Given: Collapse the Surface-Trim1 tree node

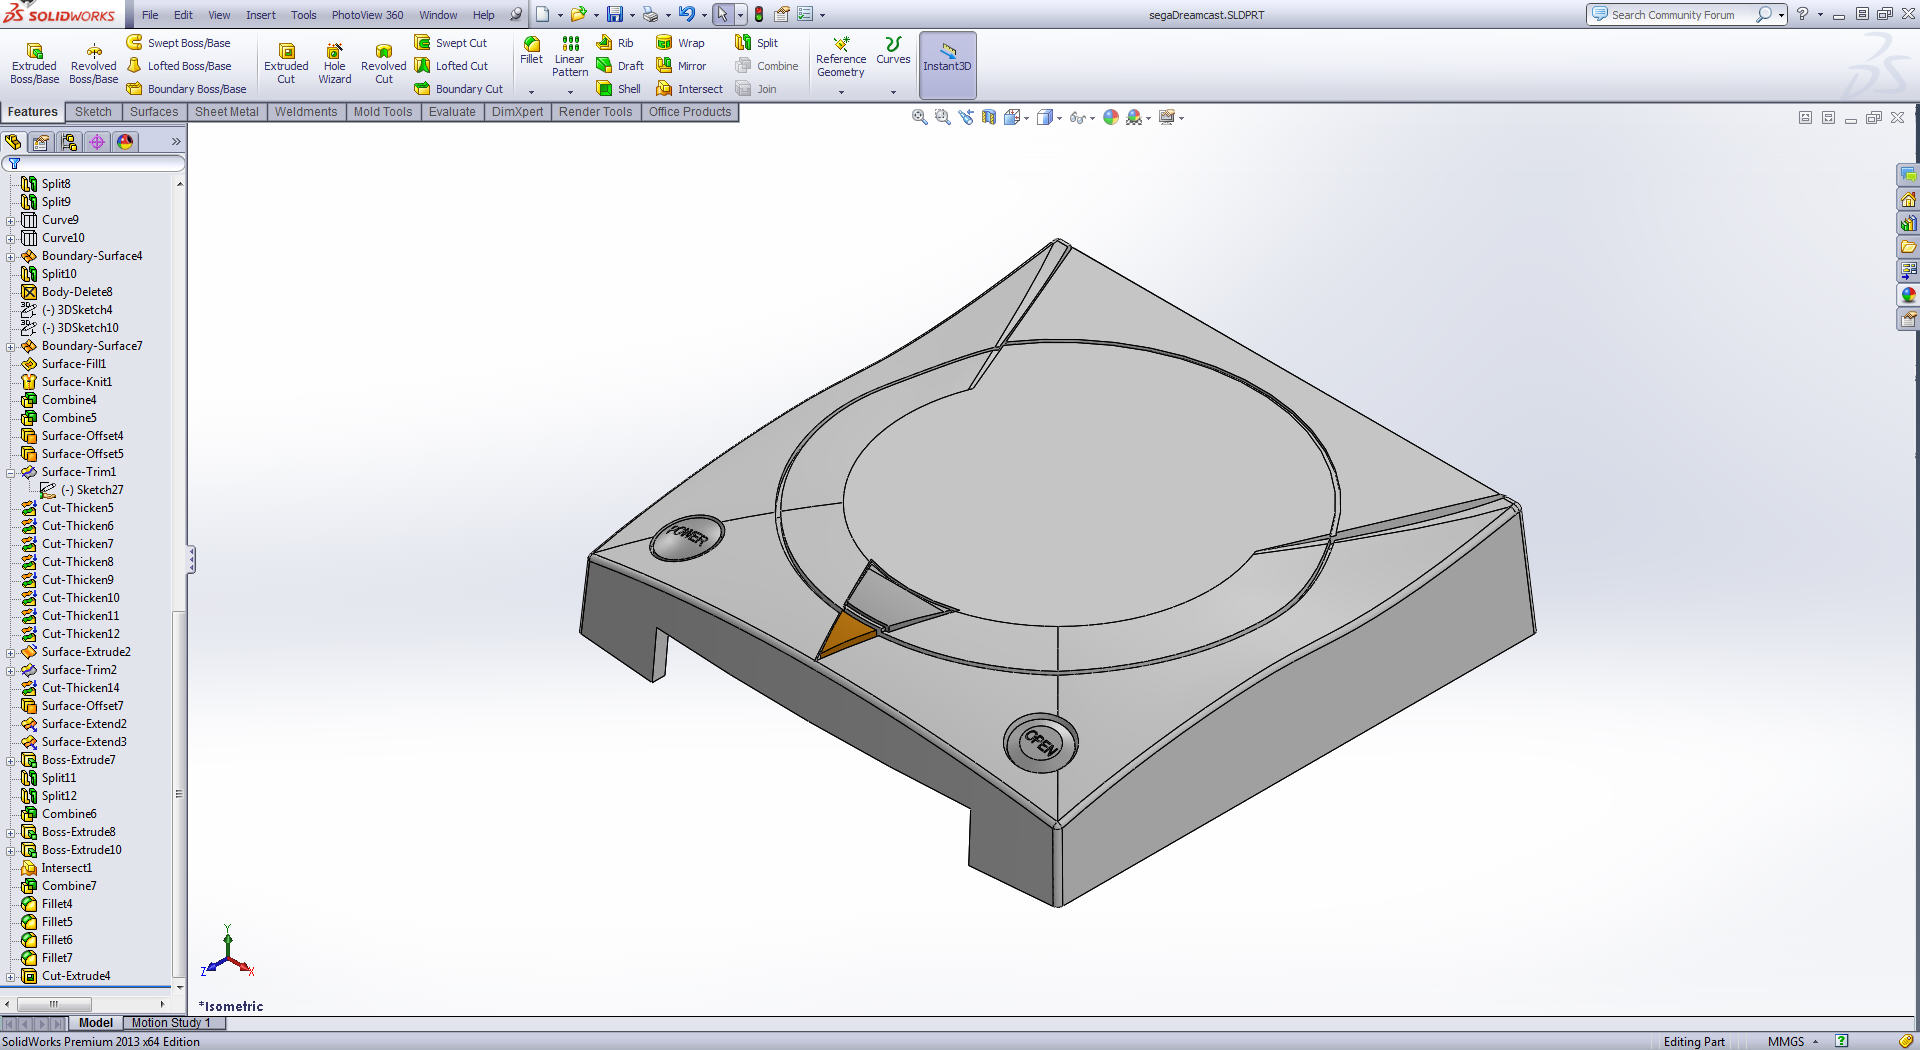Looking at the screenshot, I should click(x=11, y=473).
